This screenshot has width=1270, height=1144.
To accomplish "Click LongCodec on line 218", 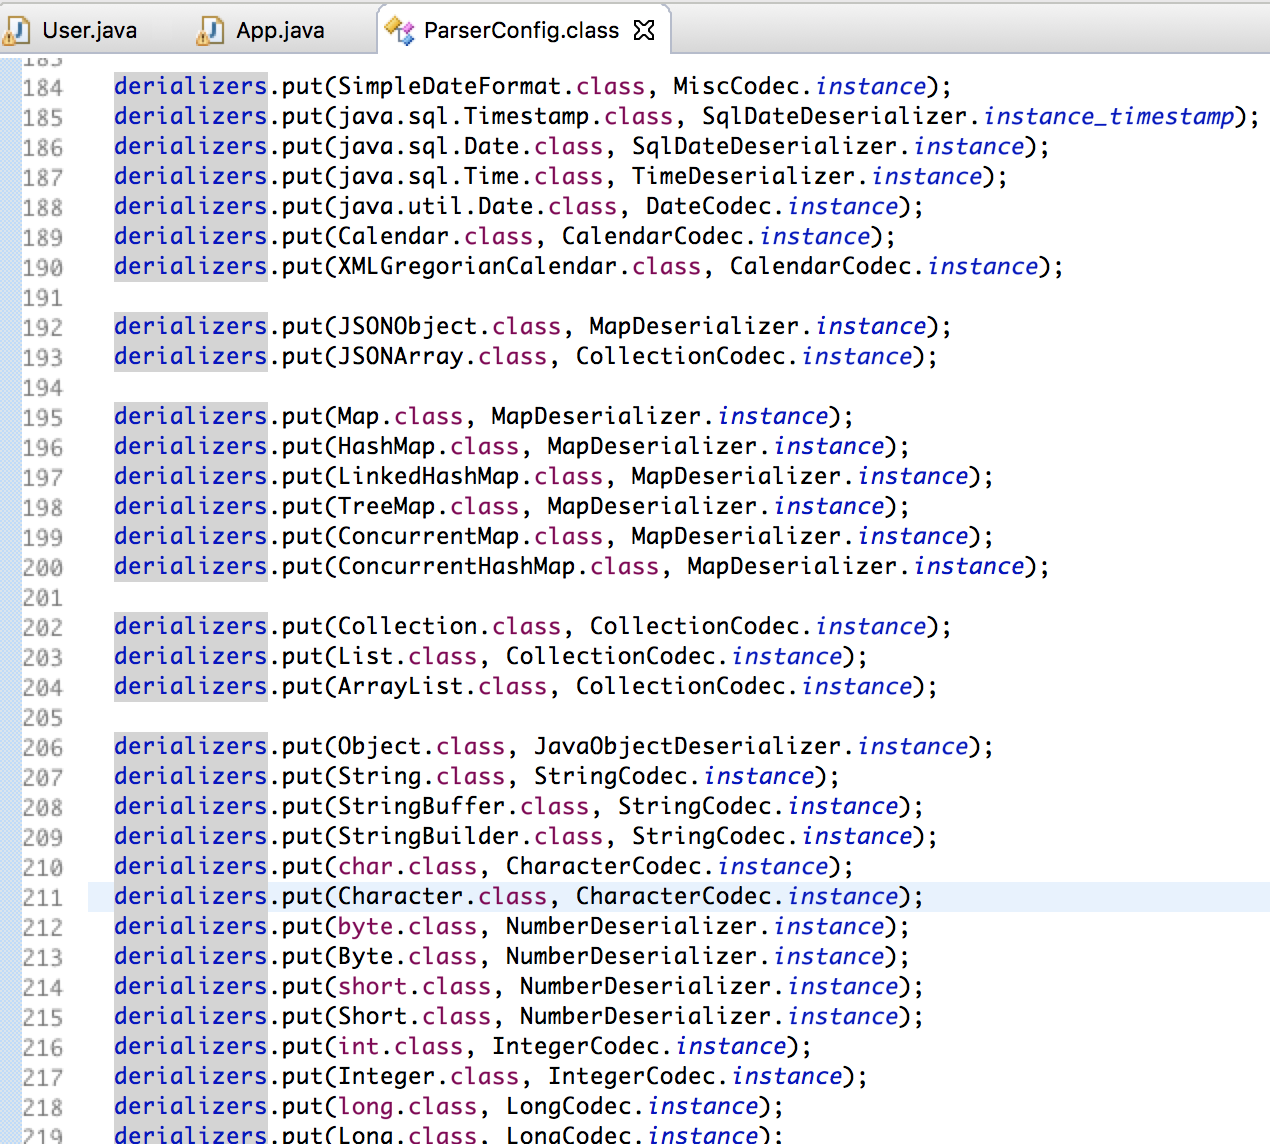I will click(569, 1106).
